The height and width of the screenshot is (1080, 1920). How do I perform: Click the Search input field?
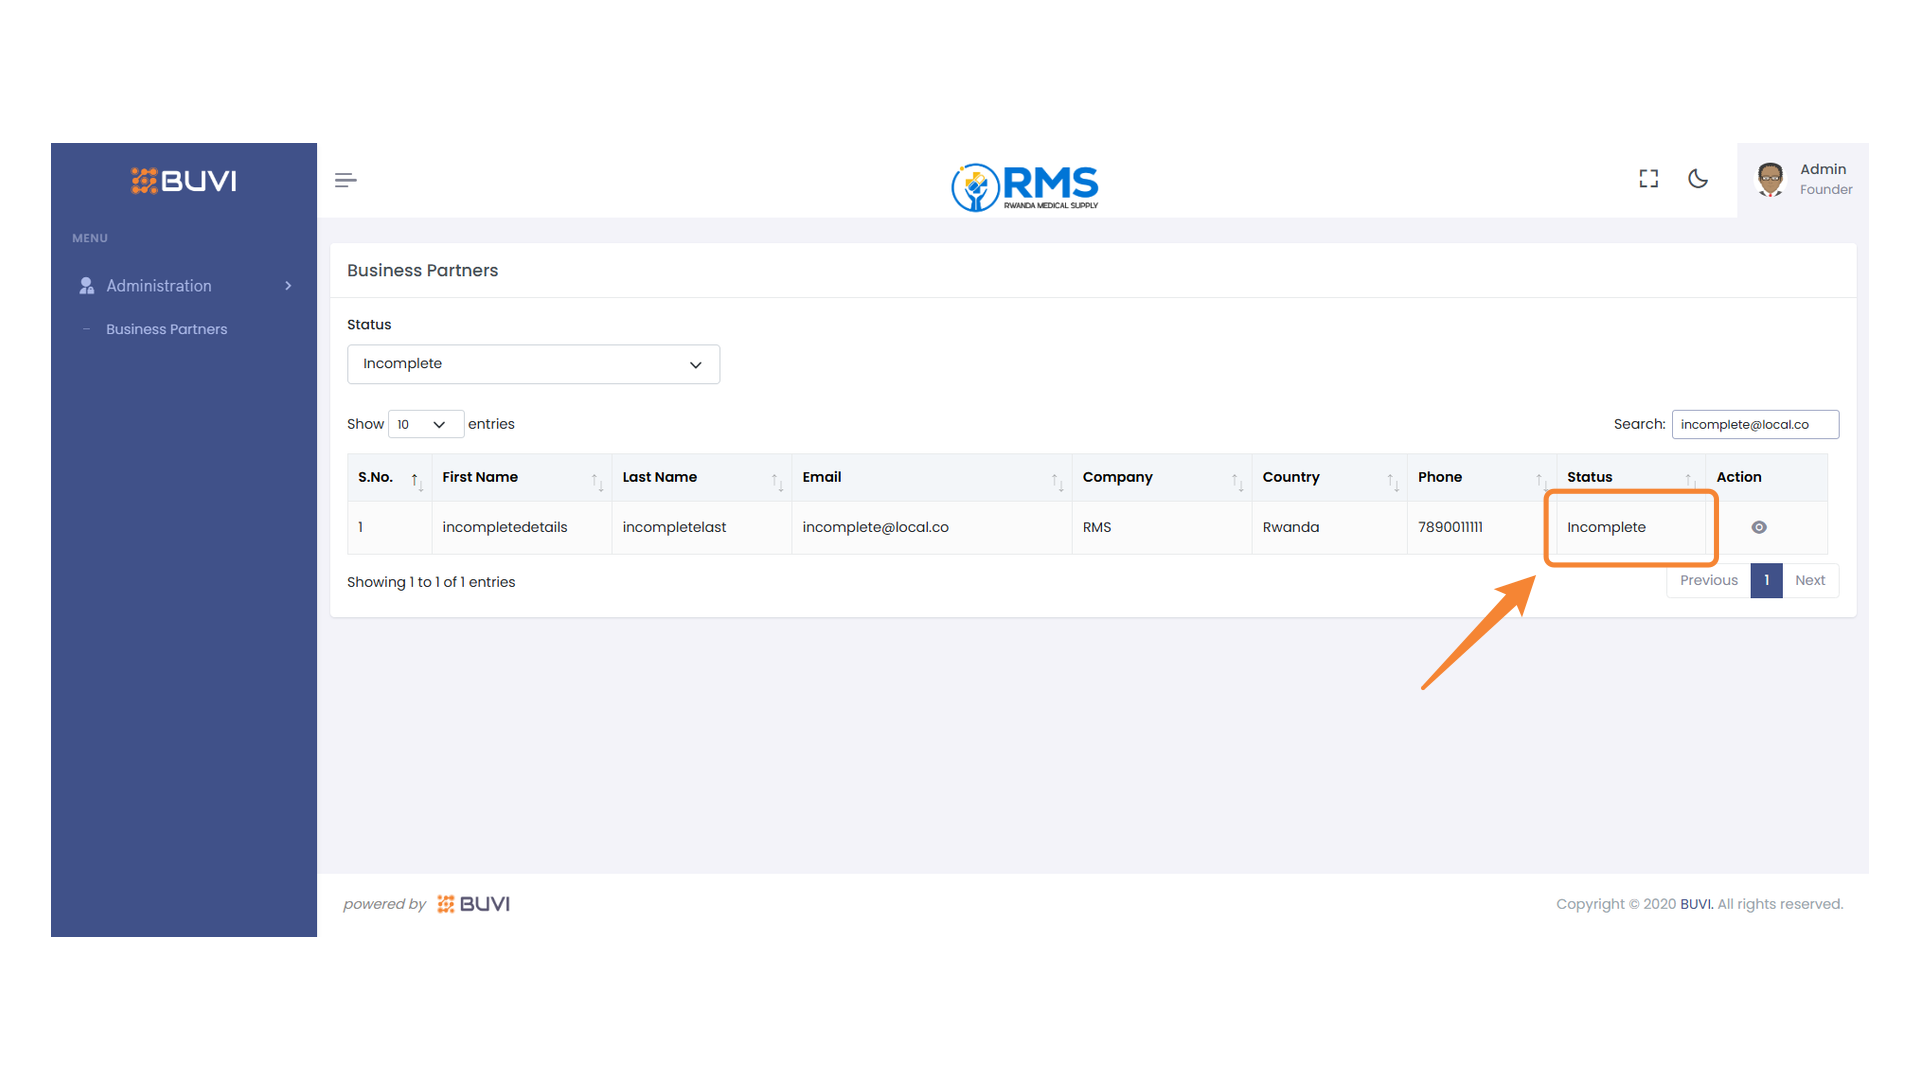(1754, 424)
